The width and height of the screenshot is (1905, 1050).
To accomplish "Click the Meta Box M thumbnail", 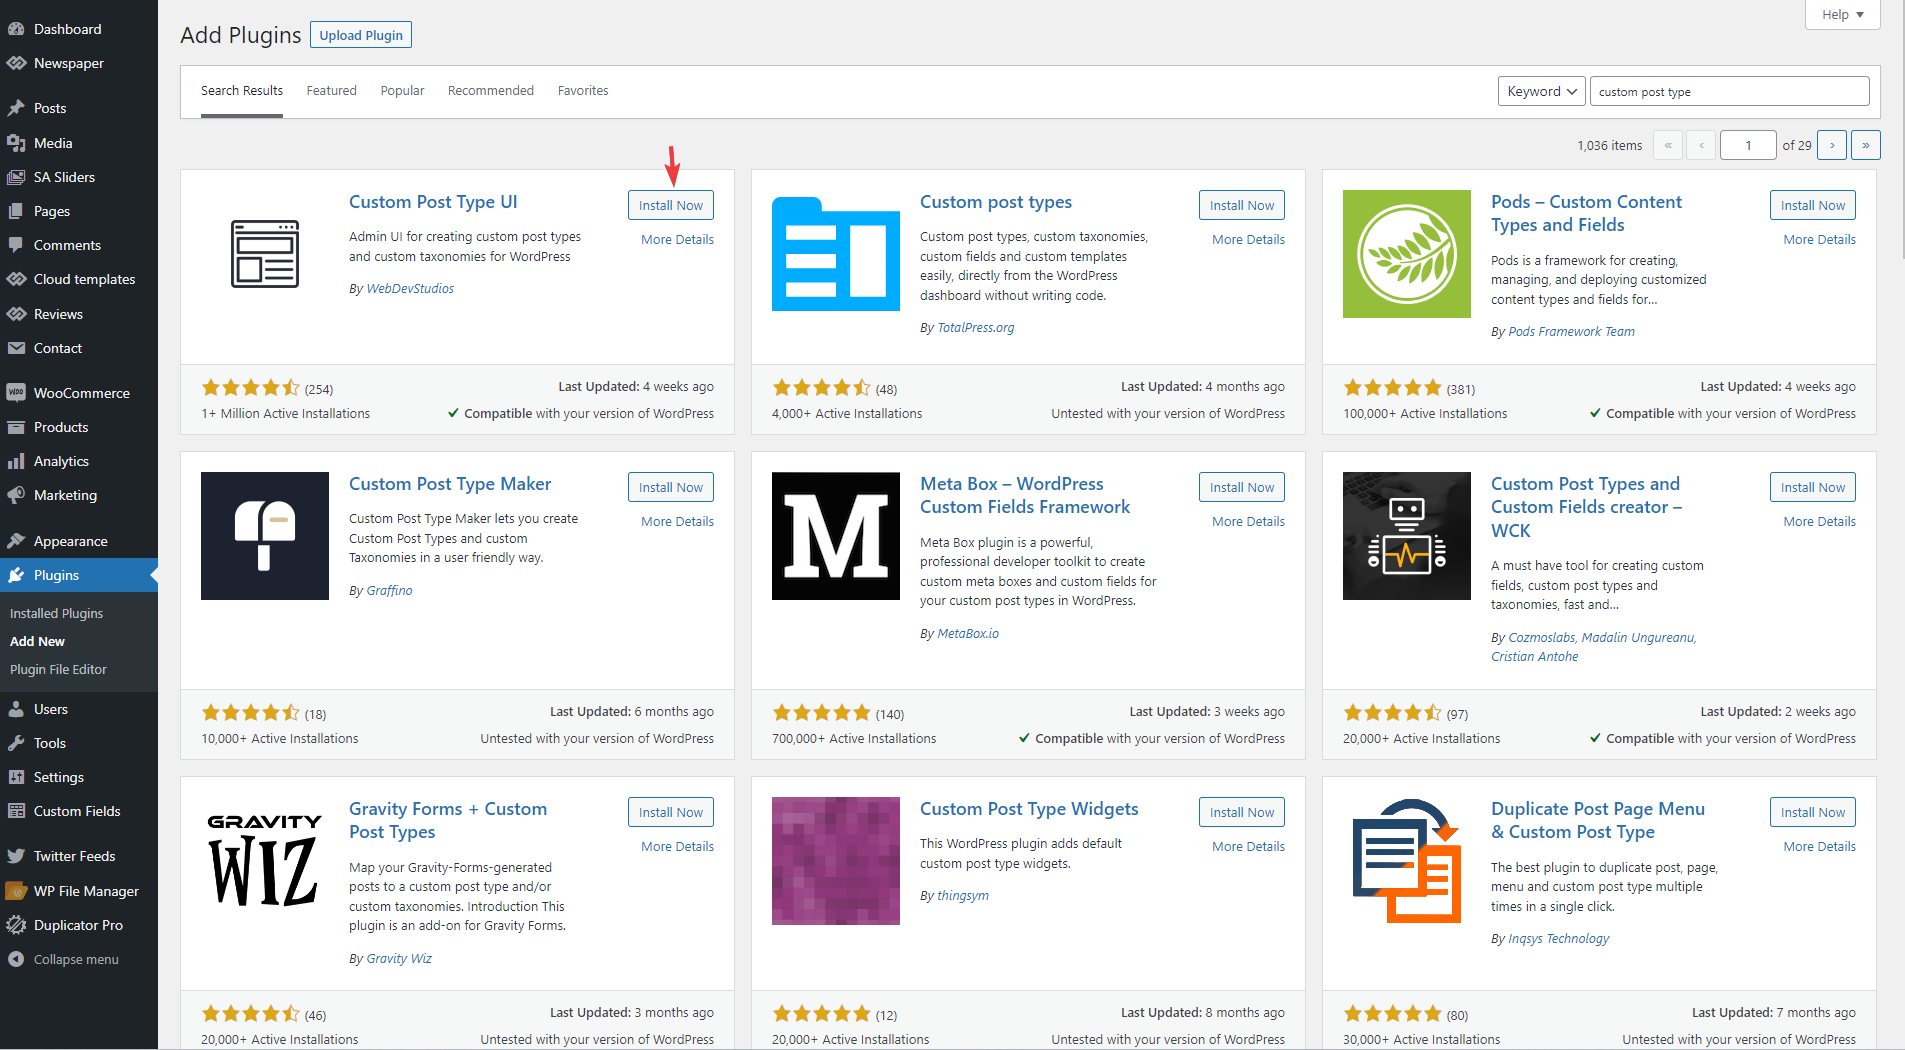I will click(836, 536).
